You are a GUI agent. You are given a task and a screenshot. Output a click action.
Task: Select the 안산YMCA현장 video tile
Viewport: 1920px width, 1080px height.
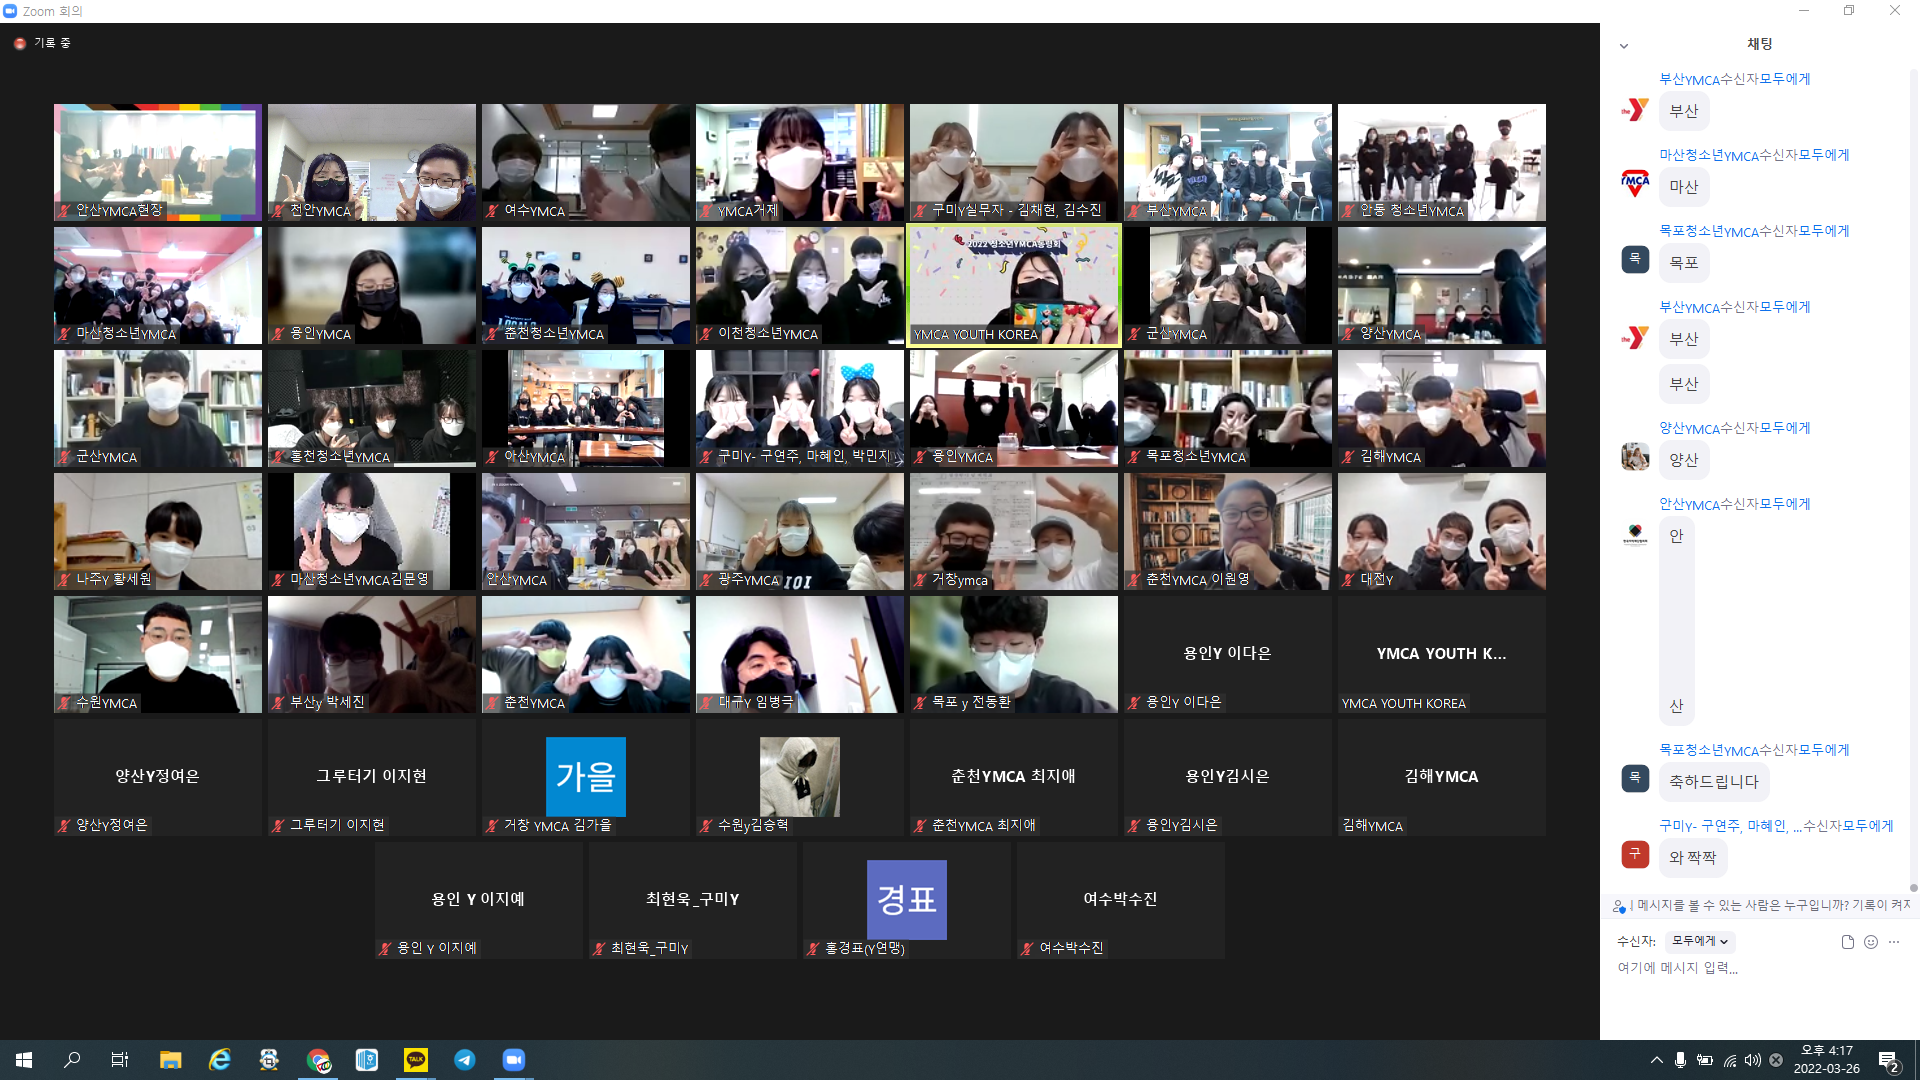(x=158, y=162)
